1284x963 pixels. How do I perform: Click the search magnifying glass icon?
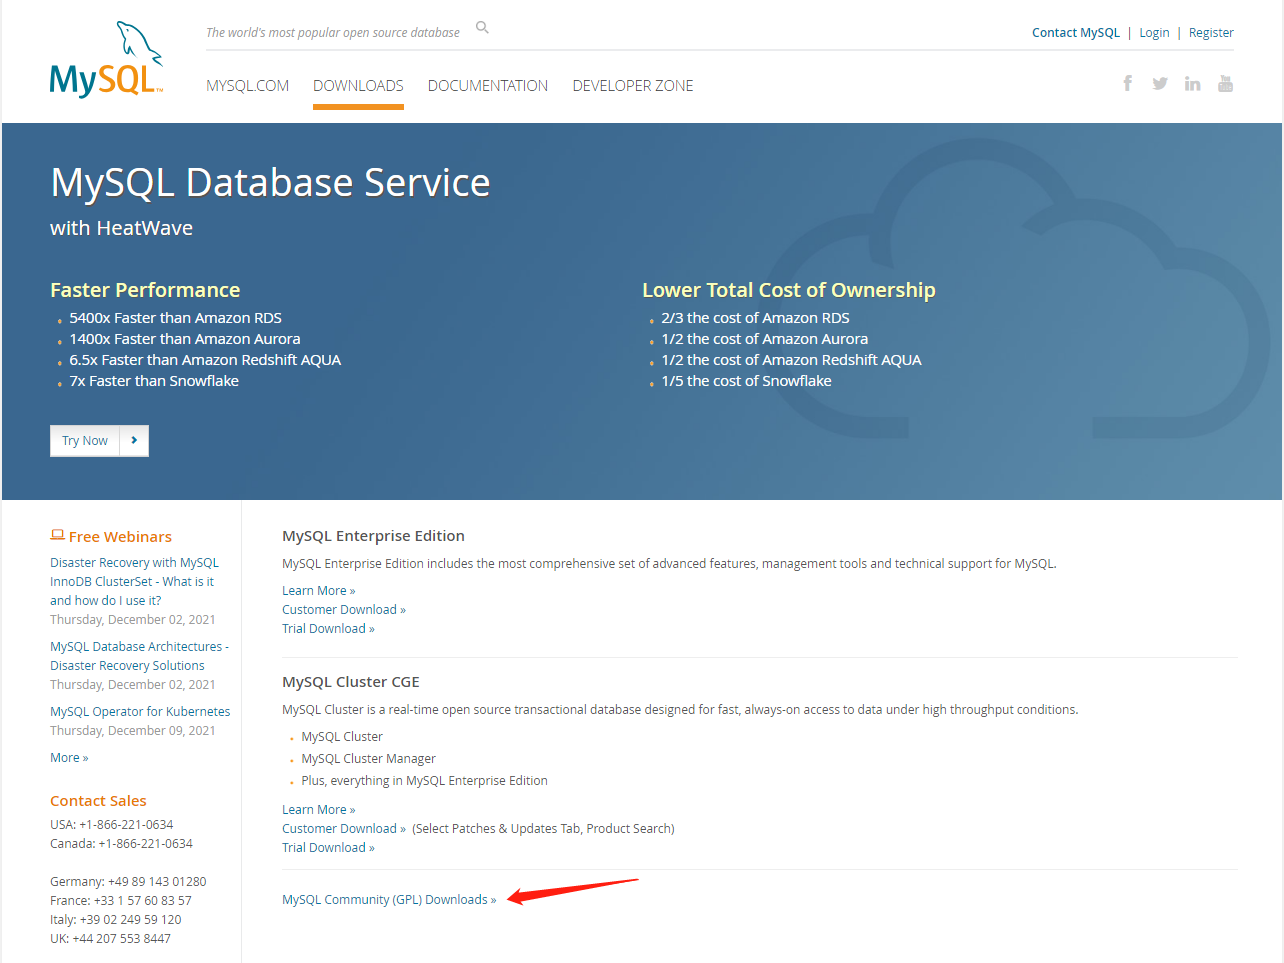point(482,27)
